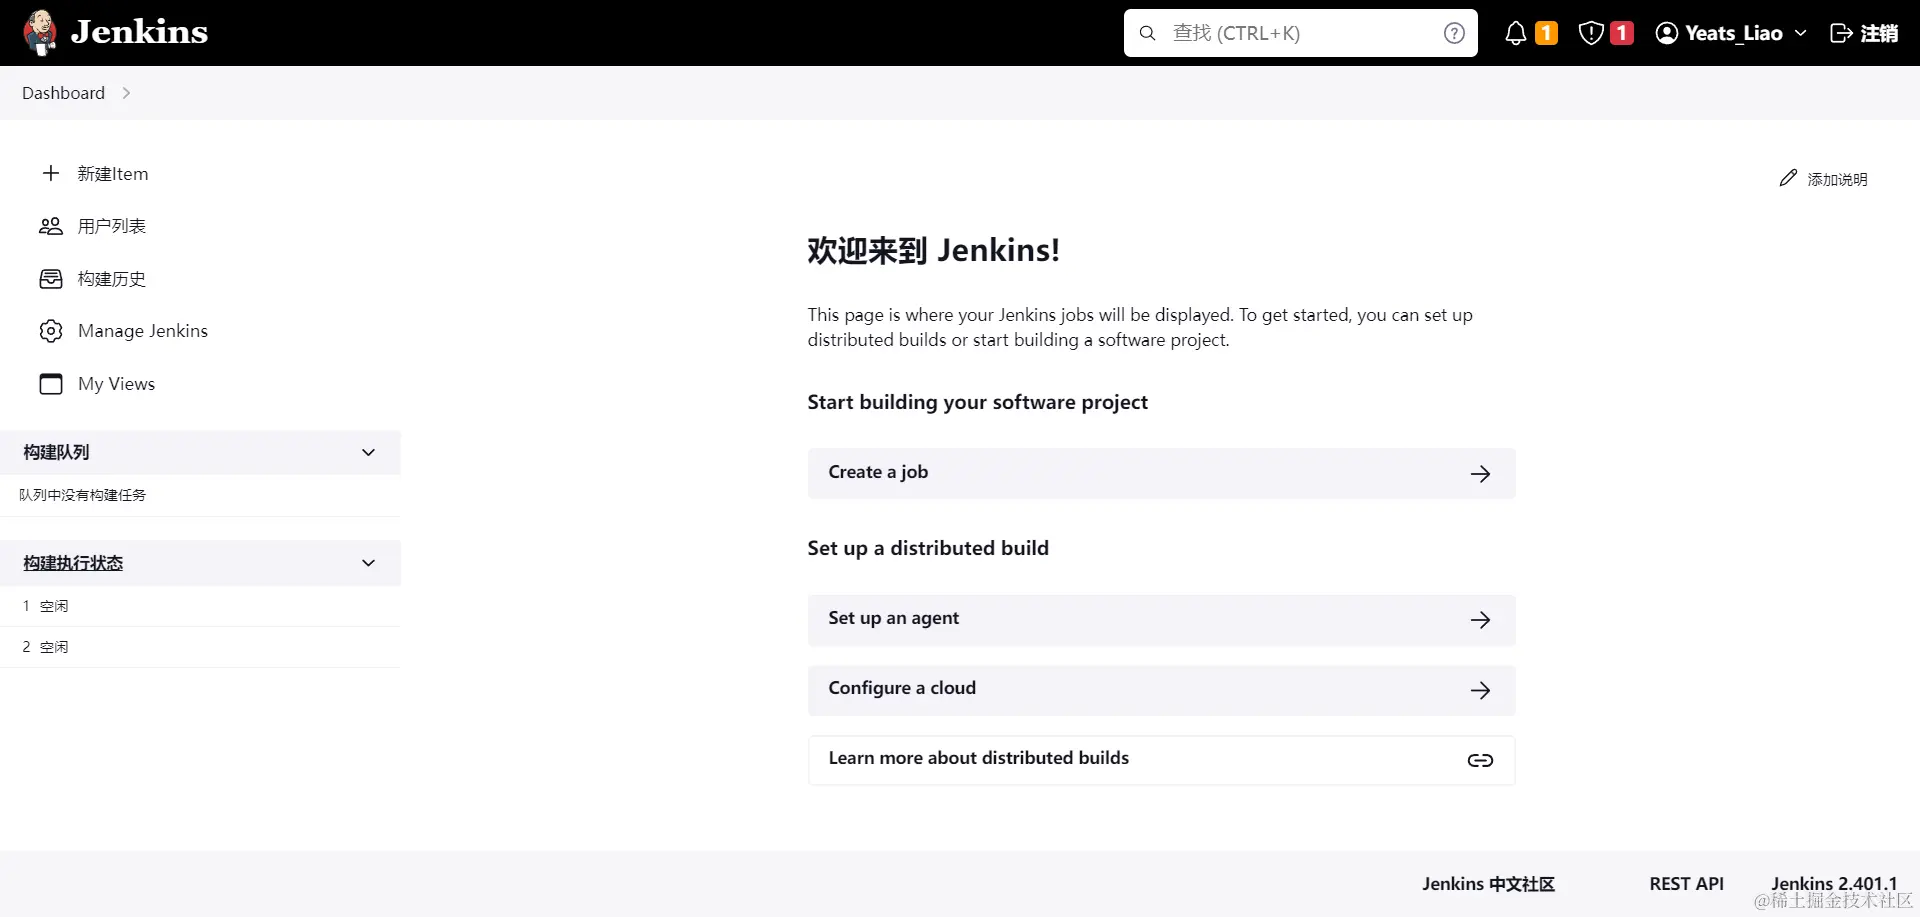
Task: Click the 构建队列 panel heading
Action: (x=57, y=452)
